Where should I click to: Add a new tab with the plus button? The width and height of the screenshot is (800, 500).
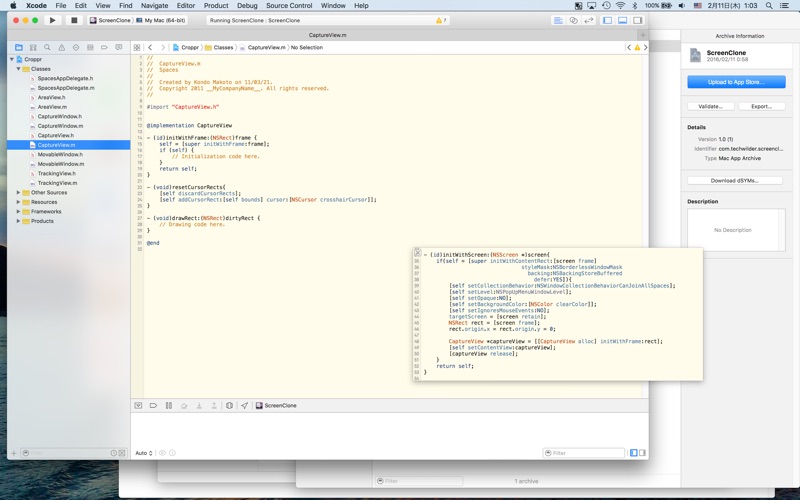click(643, 35)
